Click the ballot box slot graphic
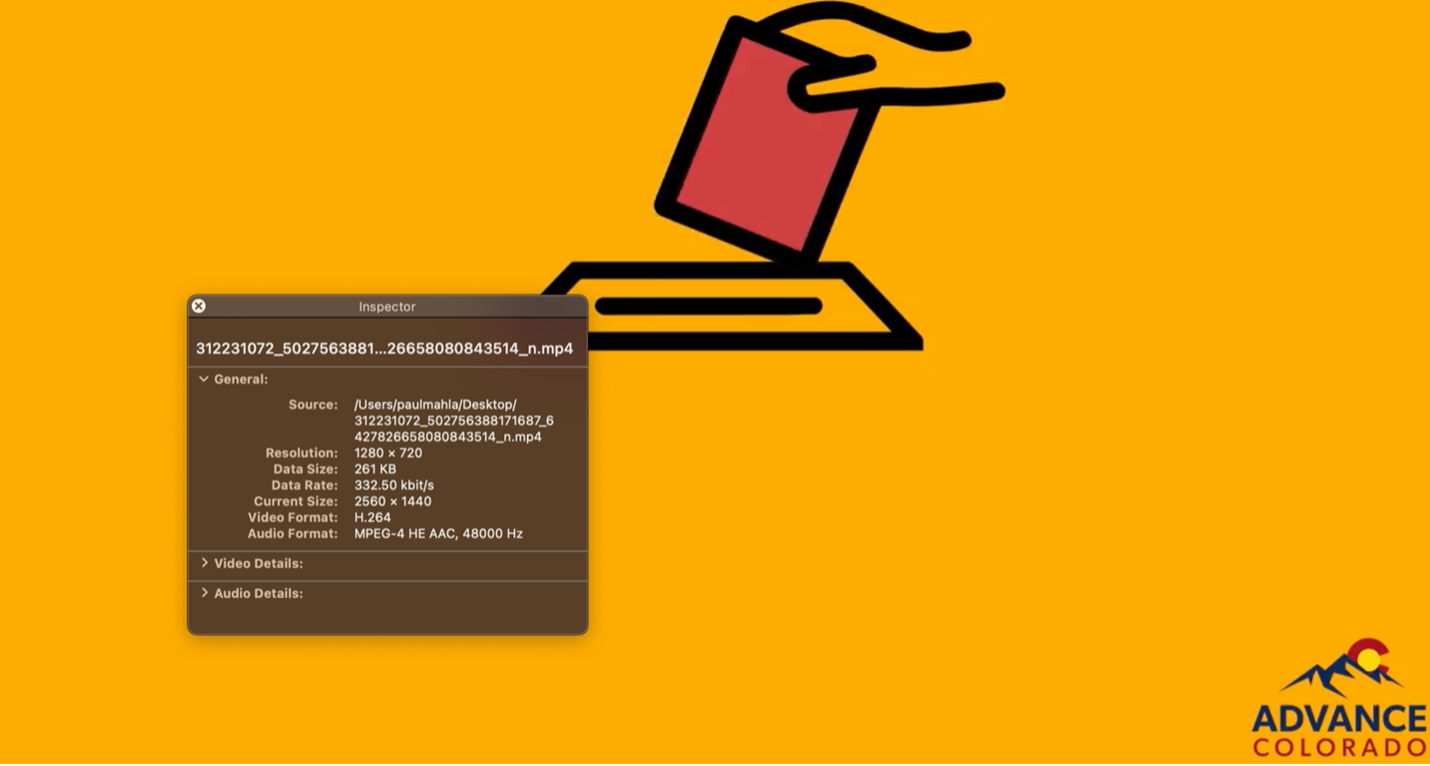The image size is (1430, 766). pos(709,306)
